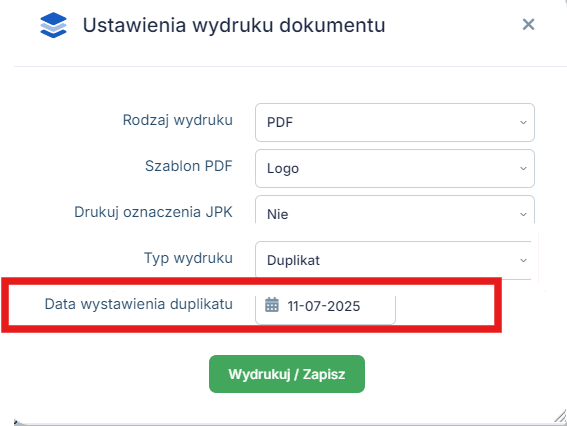Click the Drukuj oznaczenia JPK label
The image size is (567, 426).
[x=153, y=212]
